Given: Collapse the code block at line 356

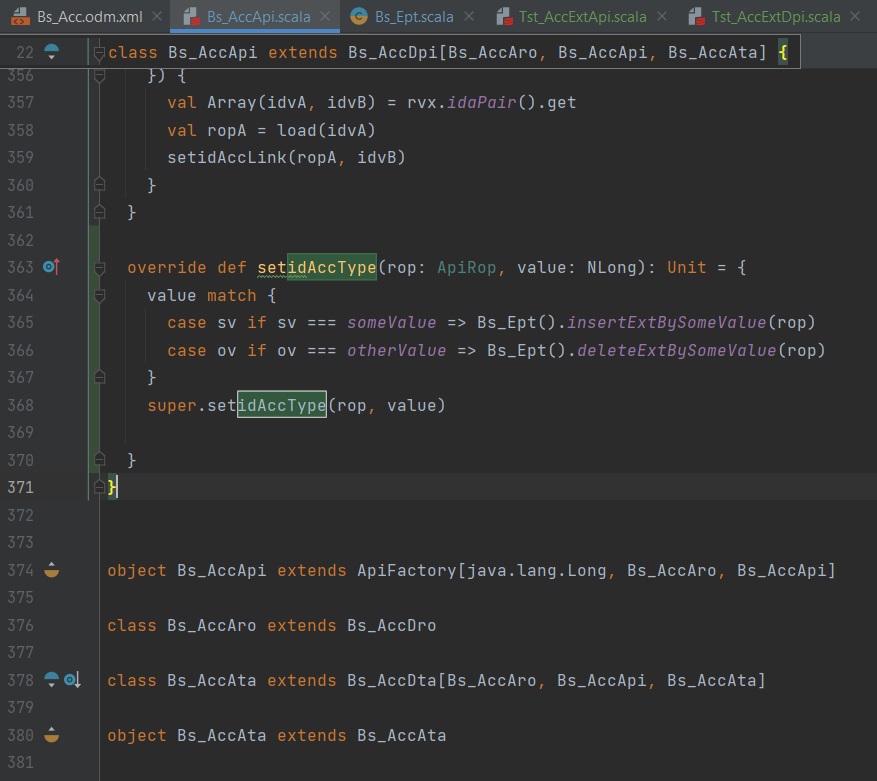Looking at the screenshot, I should click(x=99, y=76).
